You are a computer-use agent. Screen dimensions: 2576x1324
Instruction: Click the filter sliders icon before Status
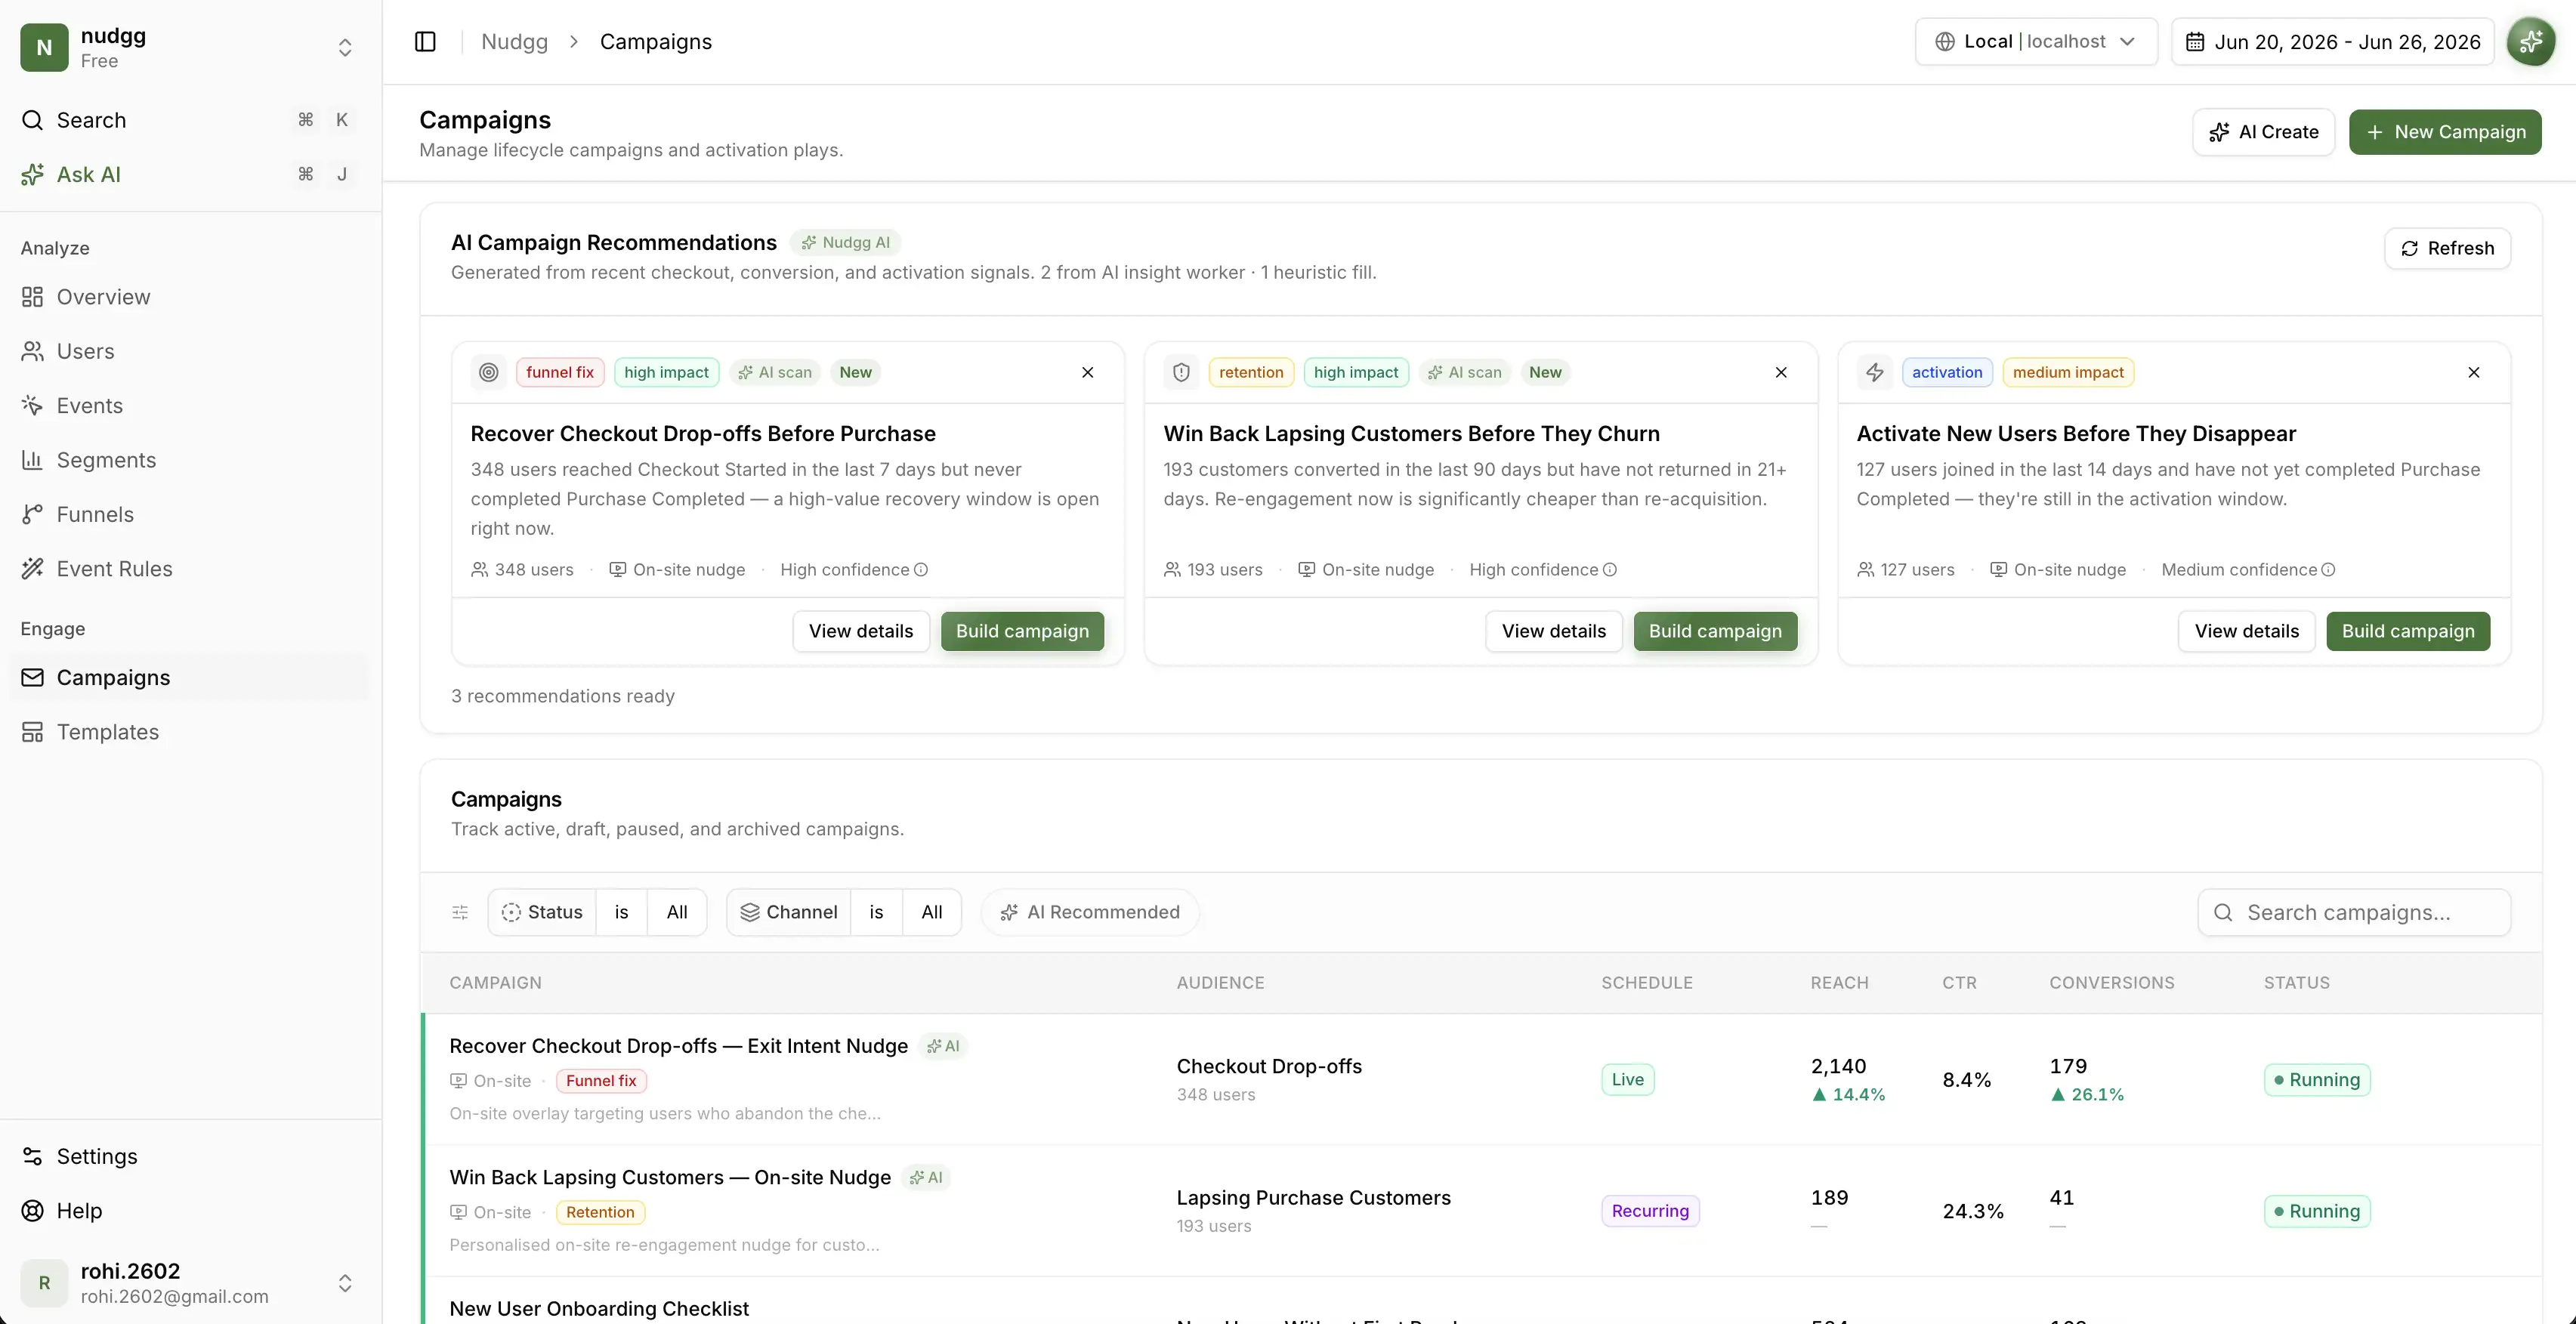pyautogui.click(x=460, y=912)
